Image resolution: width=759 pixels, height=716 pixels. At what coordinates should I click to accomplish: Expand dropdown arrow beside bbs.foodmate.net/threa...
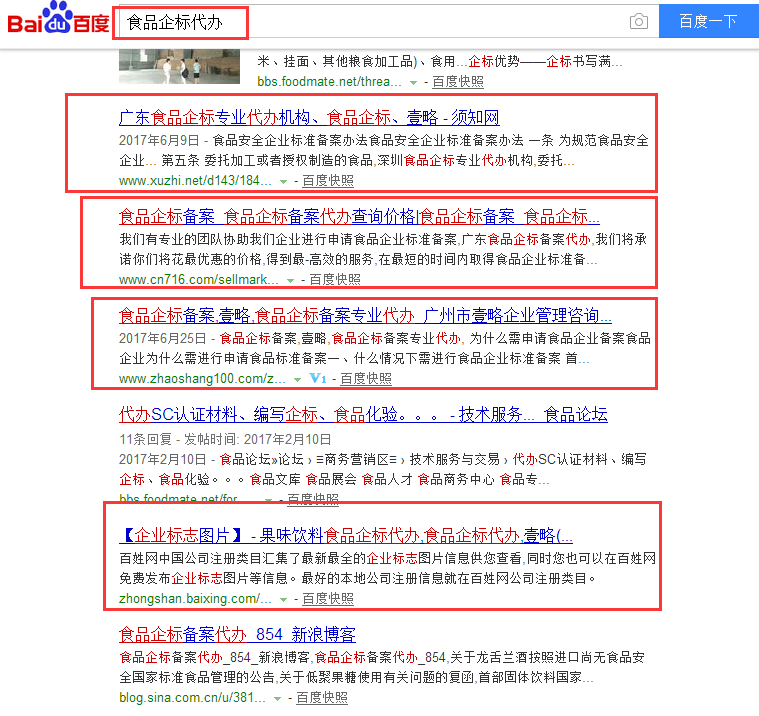point(413,83)
